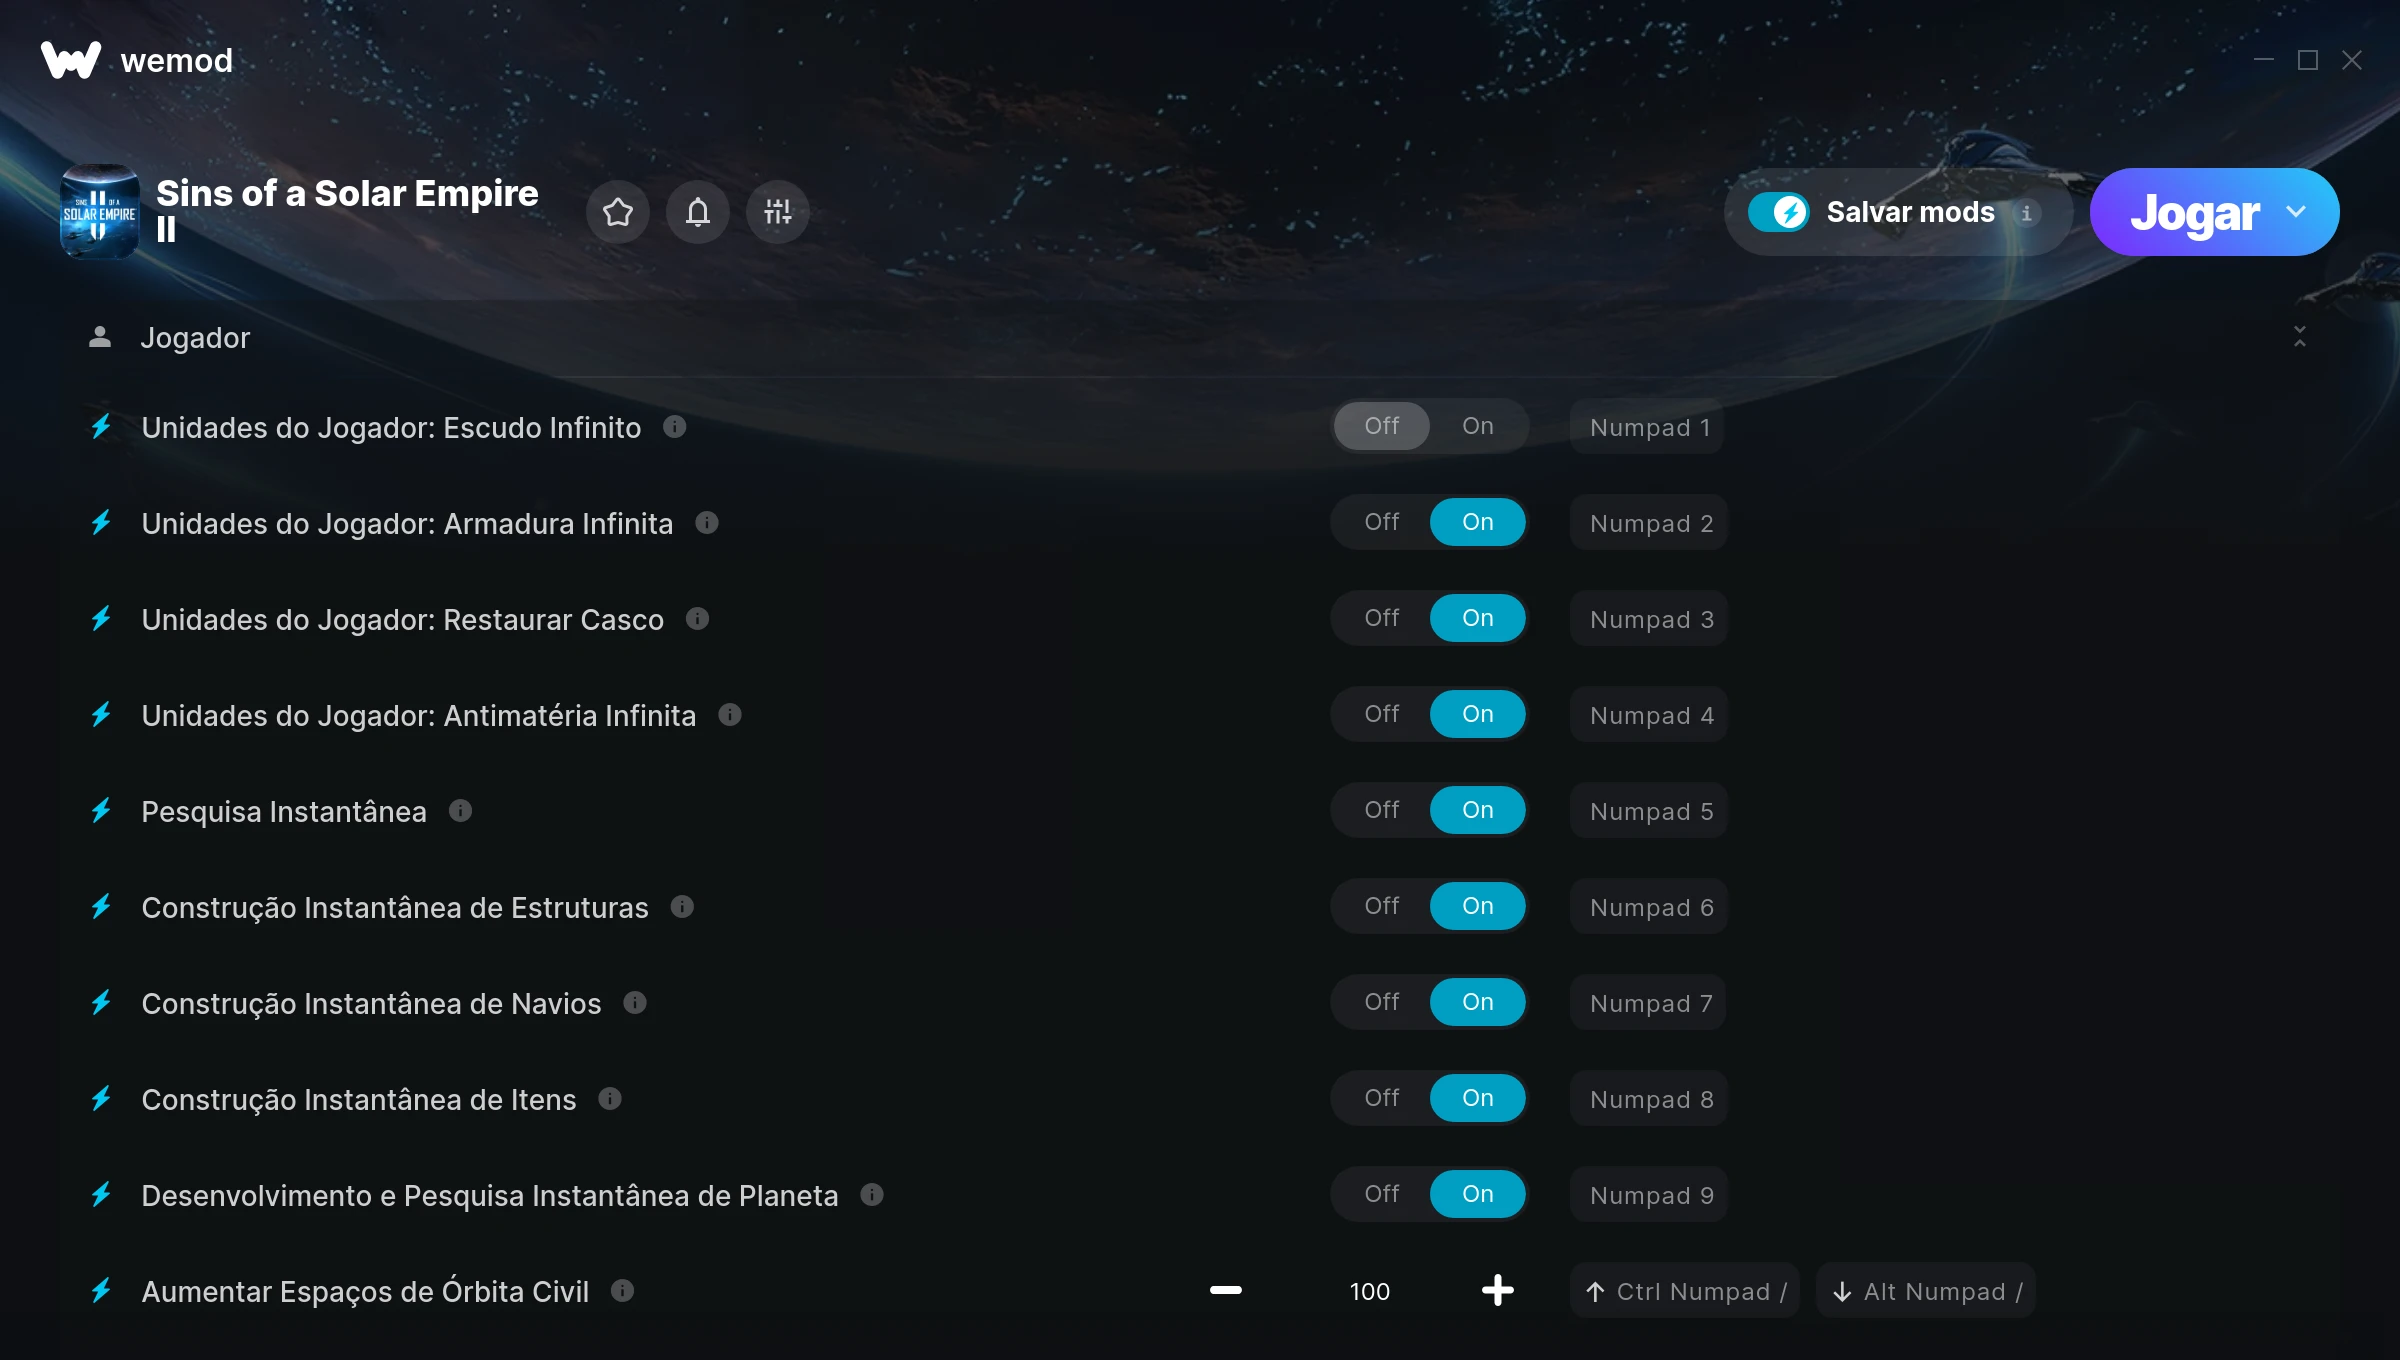Turn on Escudo Infinito toggle
This screenshot has width=2400, height=1360.
[x=1477, y=426]
